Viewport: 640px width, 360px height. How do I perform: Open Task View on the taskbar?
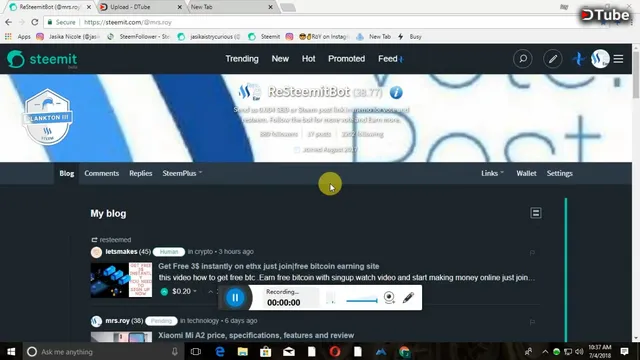pos(196,351)
